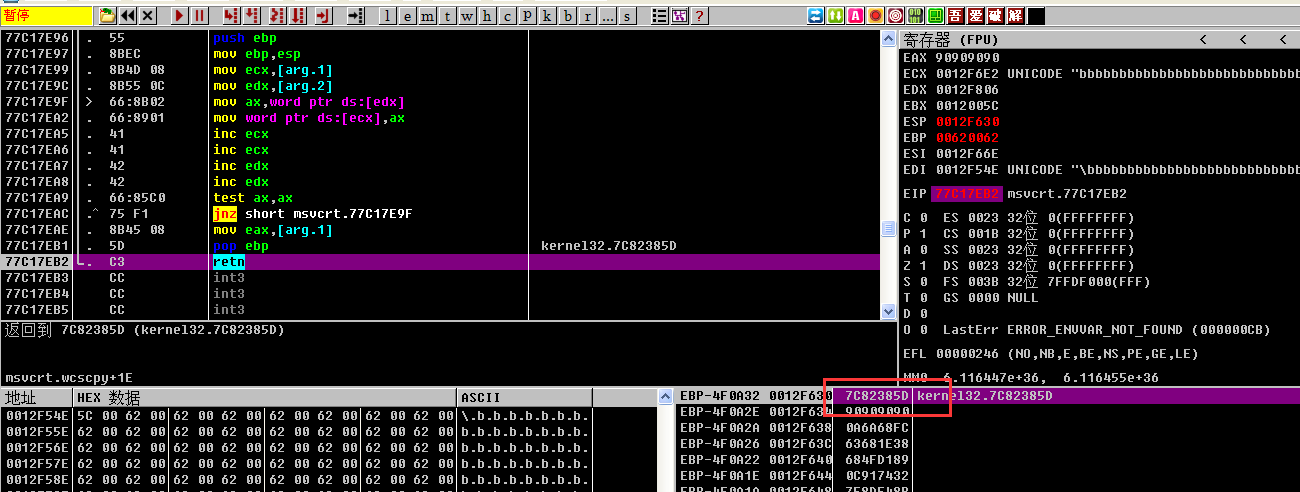Click the Step over toolbar icon
1300x492 pixels.
(x=253, y=16)
